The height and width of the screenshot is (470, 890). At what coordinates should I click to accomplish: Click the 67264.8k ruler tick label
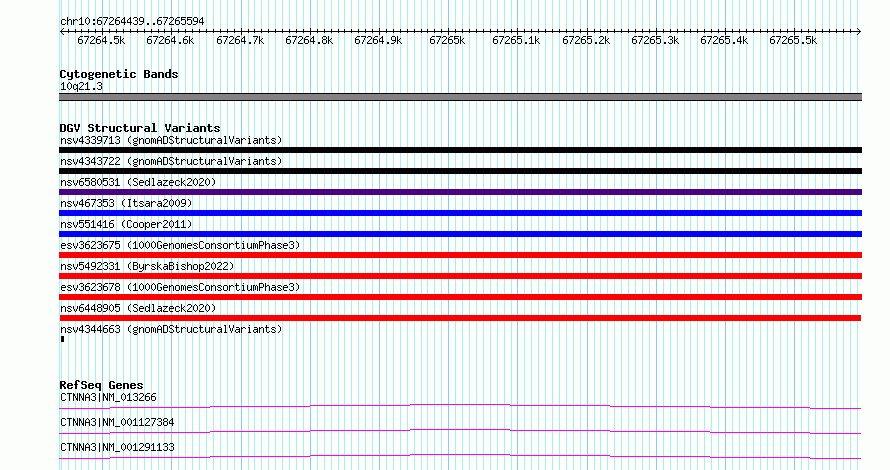(309, 40)
